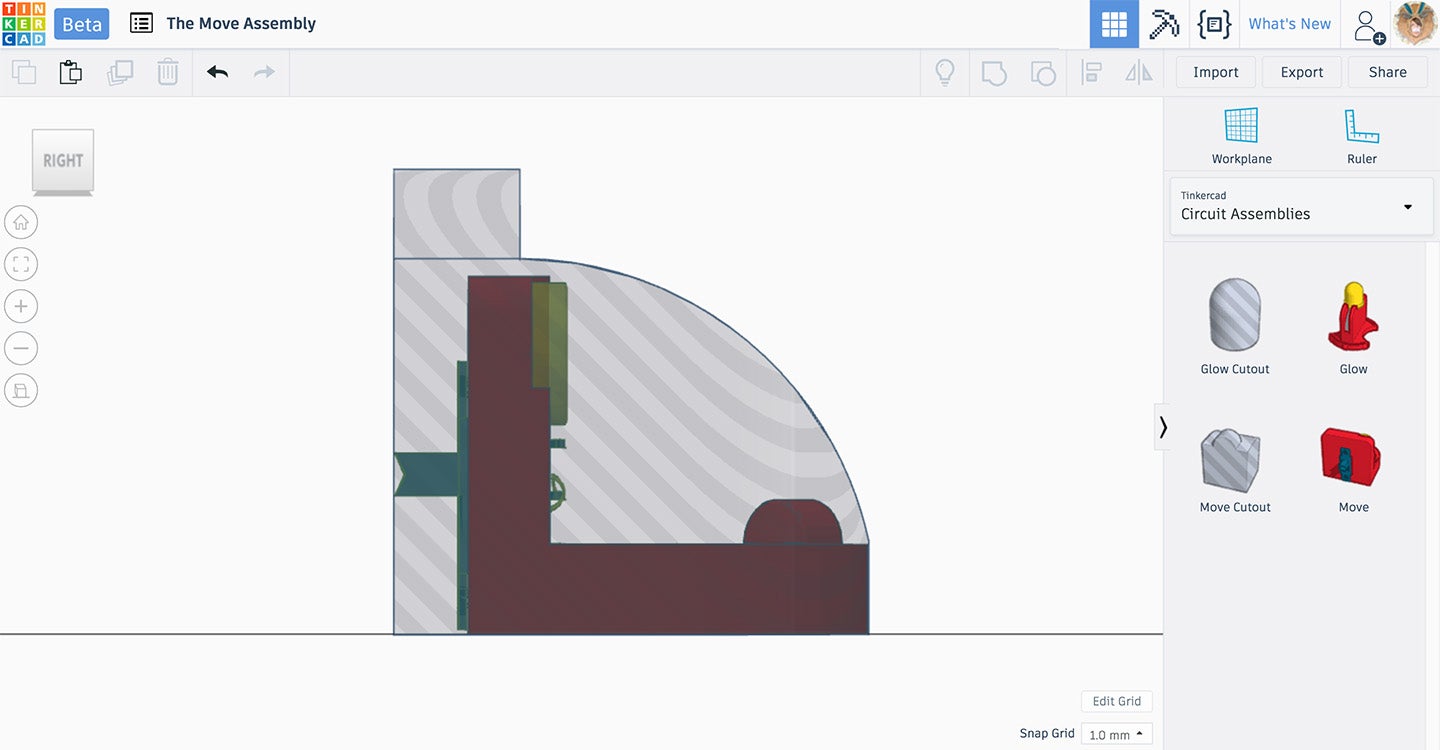Open the Snap Grid 1.0 mm dropdown
This screenshot has height=750, width=1440.
(1116, 734)
